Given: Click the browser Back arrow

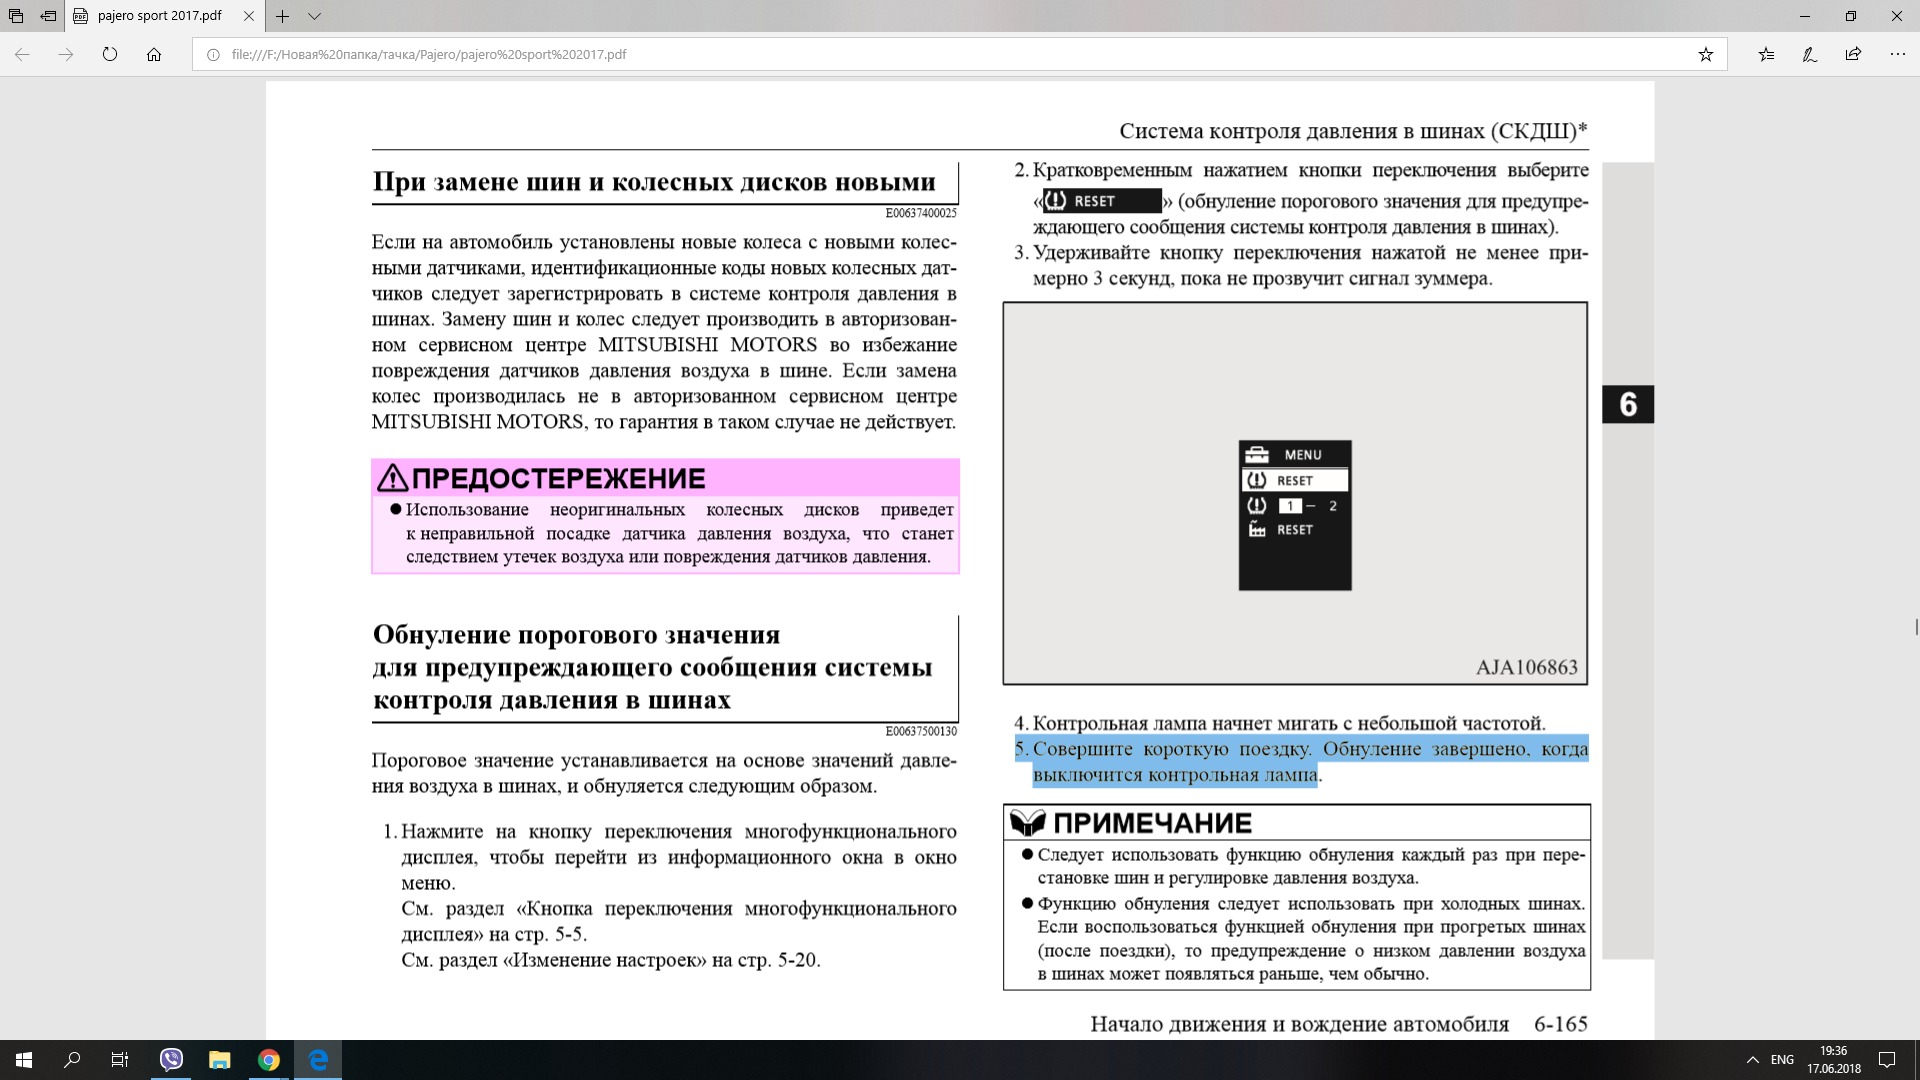Looking at the screenshot, I should click(x=22, y=55).
